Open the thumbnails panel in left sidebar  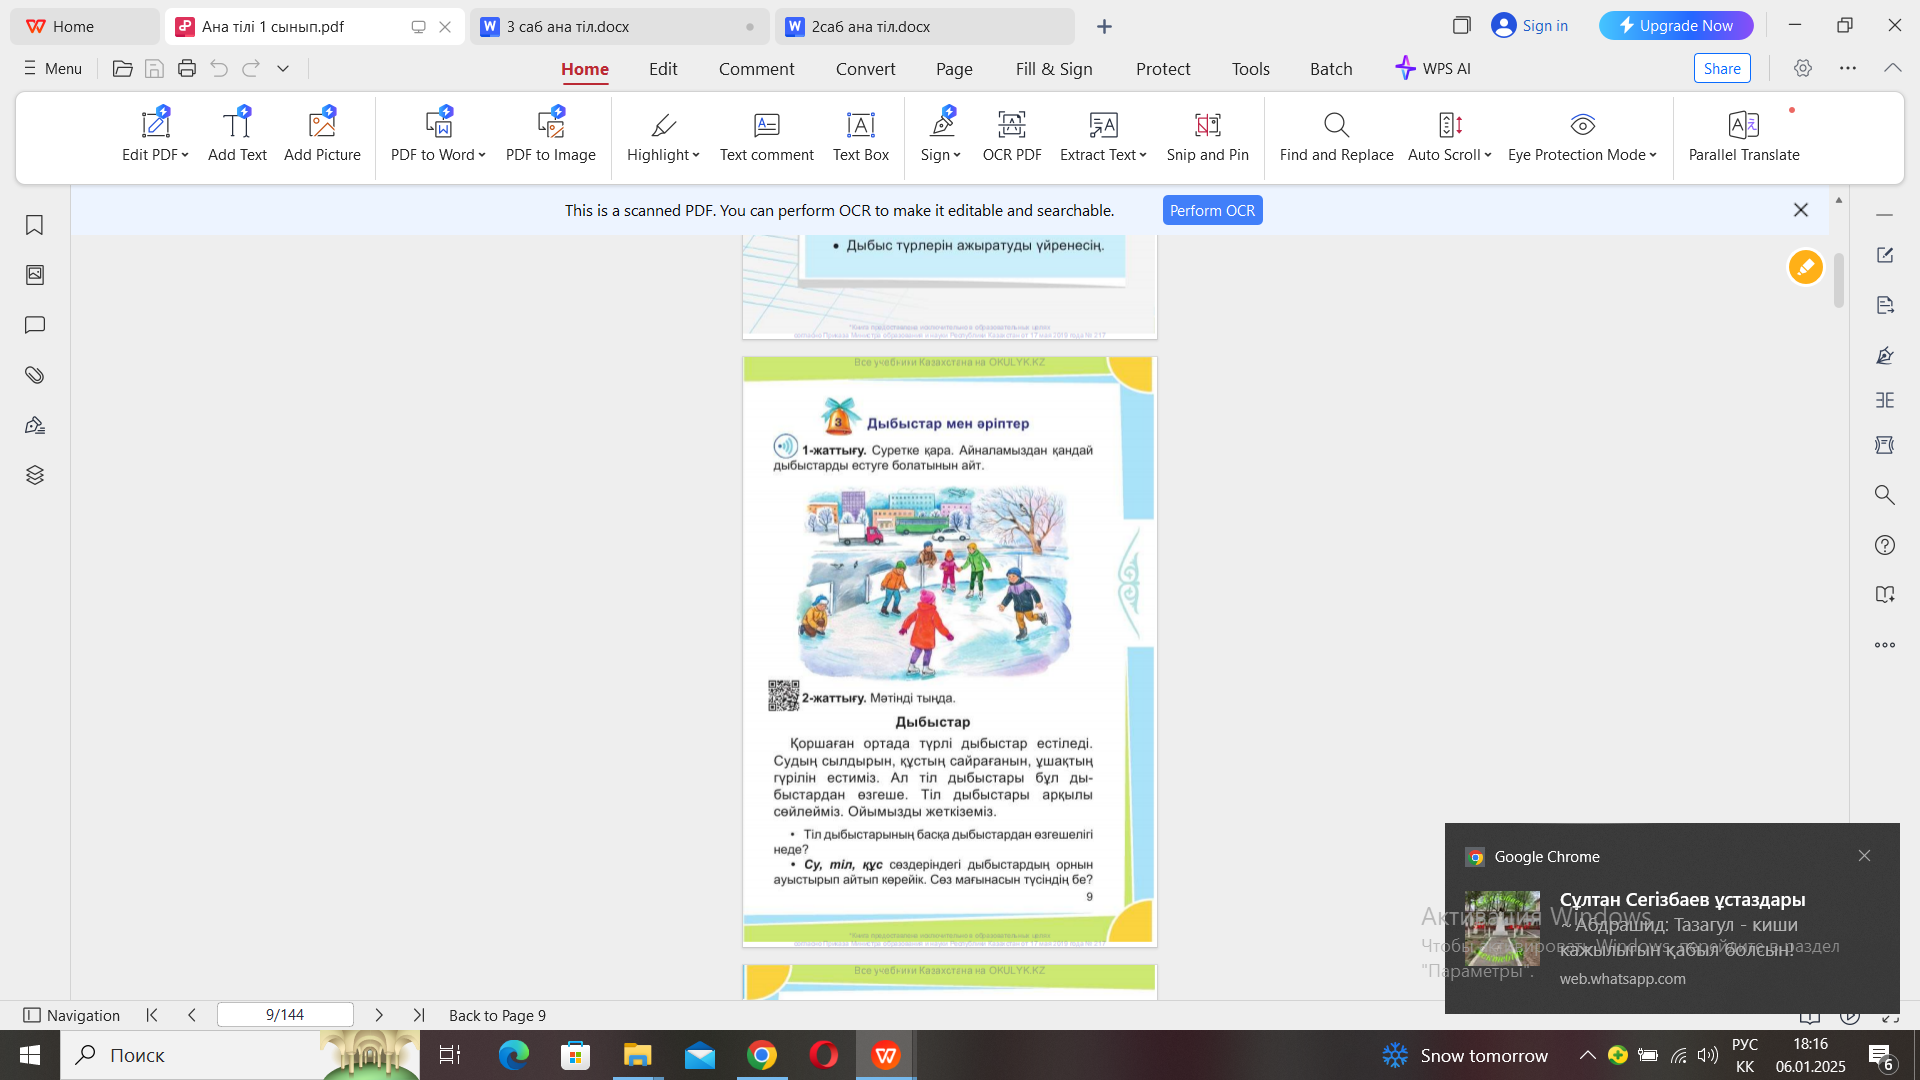35,275
